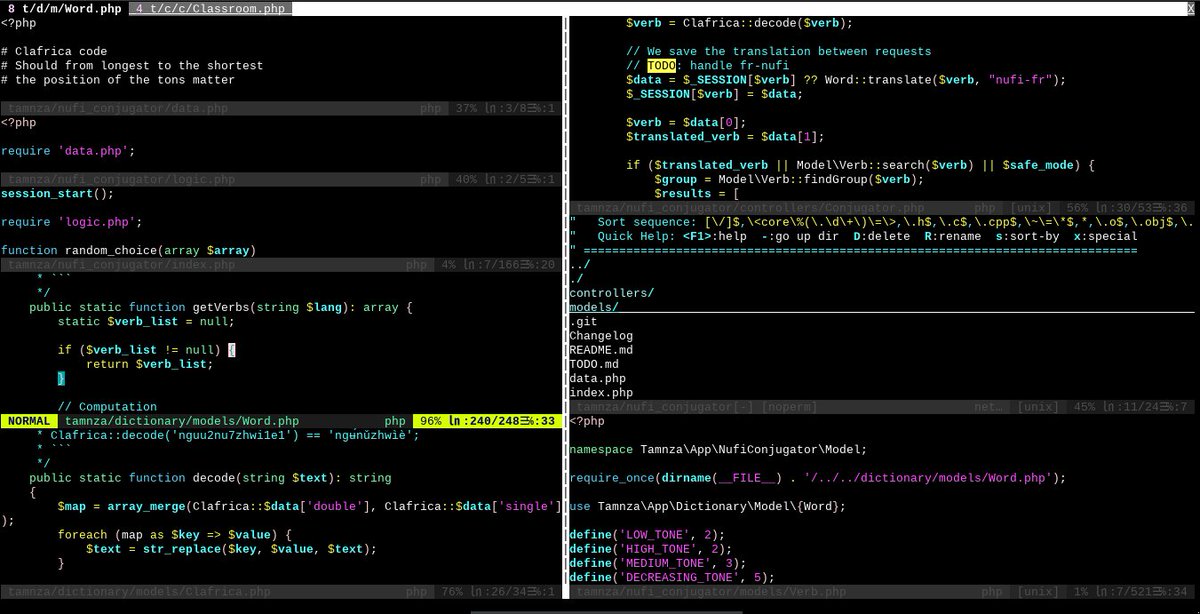Click the '// Computation' comment in Word.php
The height and width of the screenshot is (614, 1200).
[107, 407]
